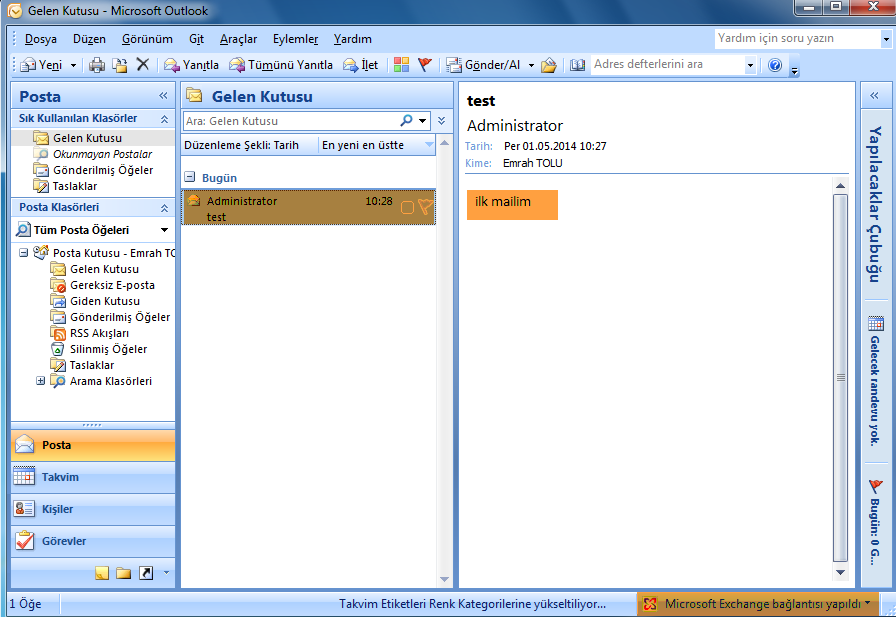Click the İlet forward button
This screenshot has width=896, height=617.
click(361, 65)
